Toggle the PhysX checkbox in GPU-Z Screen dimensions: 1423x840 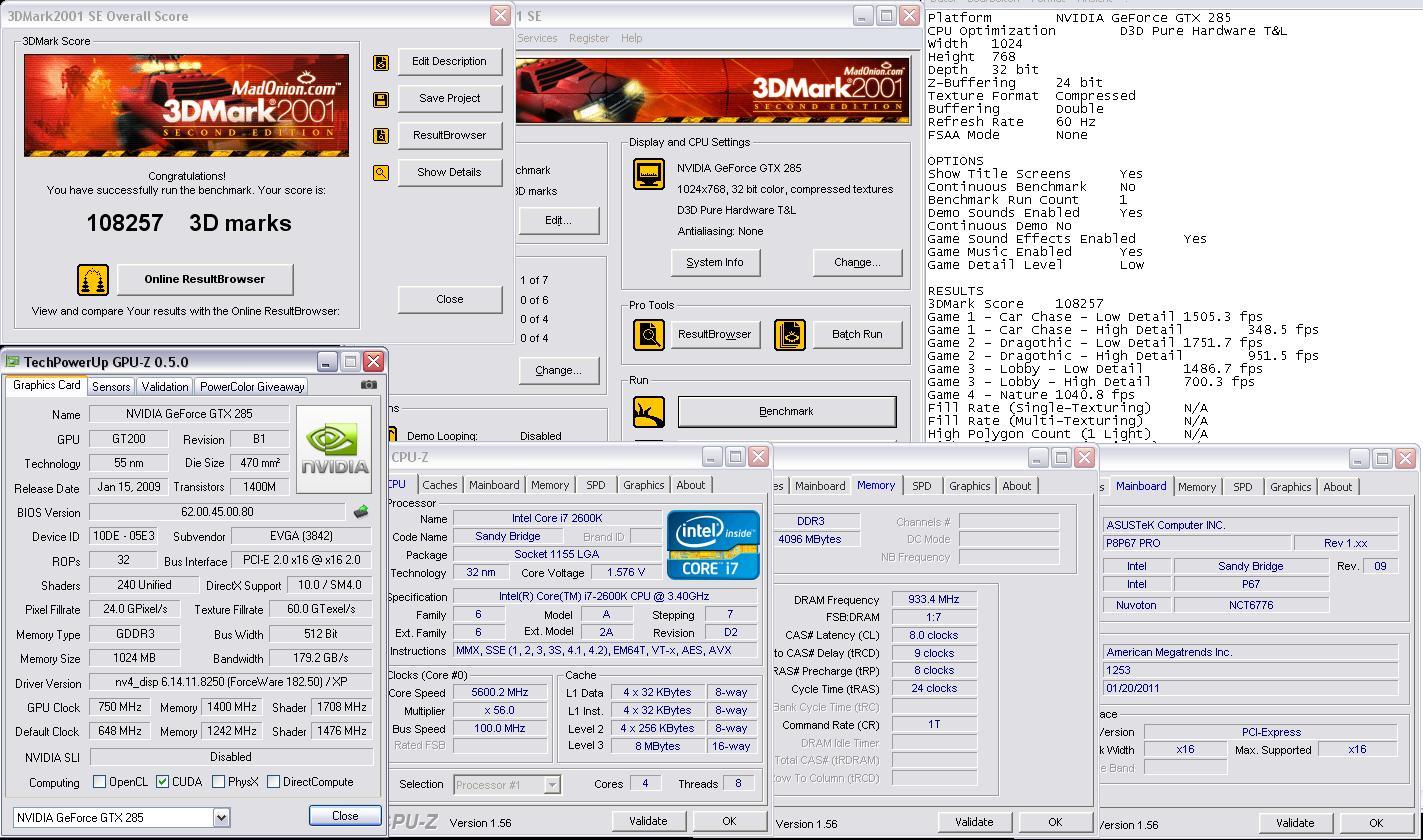click(218, 782)
